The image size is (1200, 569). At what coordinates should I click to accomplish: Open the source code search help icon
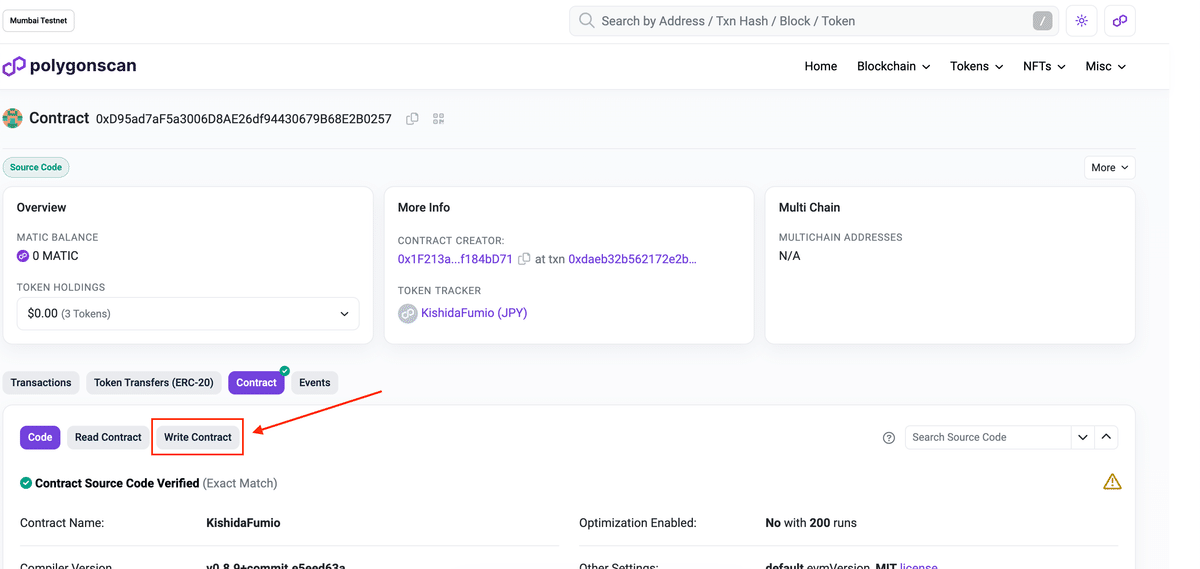pyautogui.click(x=888, y=438)
